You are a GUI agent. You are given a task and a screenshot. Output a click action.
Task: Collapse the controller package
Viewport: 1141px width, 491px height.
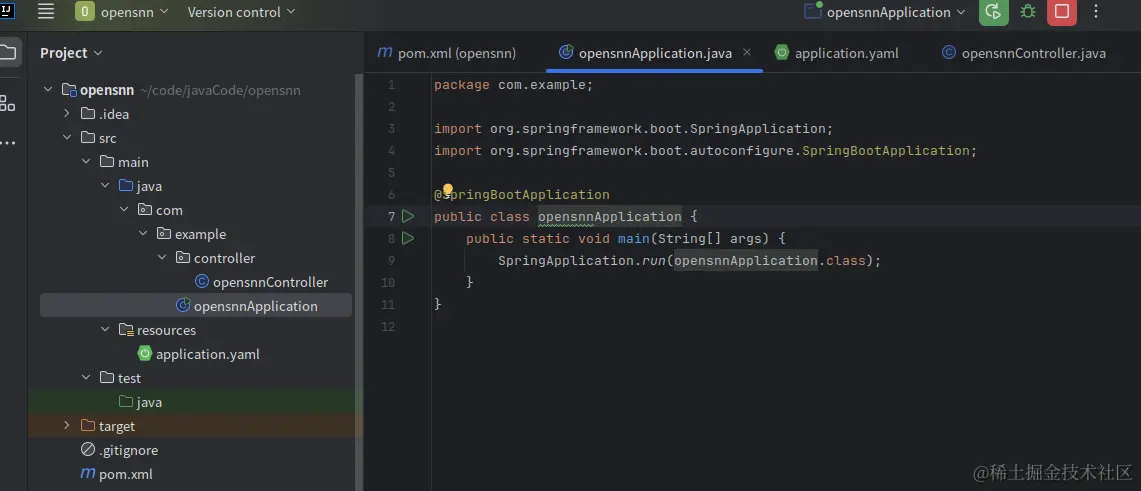162,258
